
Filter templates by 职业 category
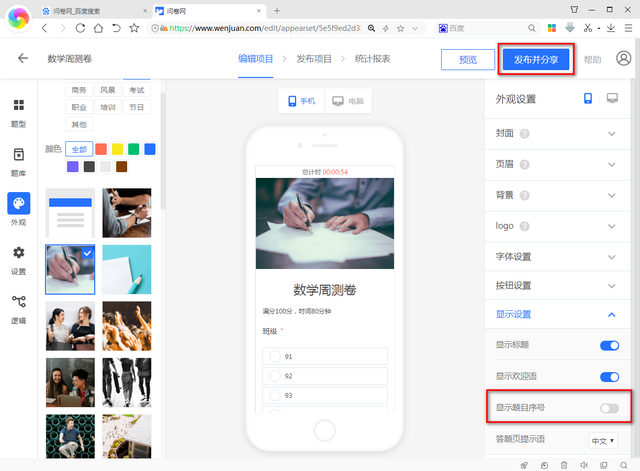tap(79, 107)
